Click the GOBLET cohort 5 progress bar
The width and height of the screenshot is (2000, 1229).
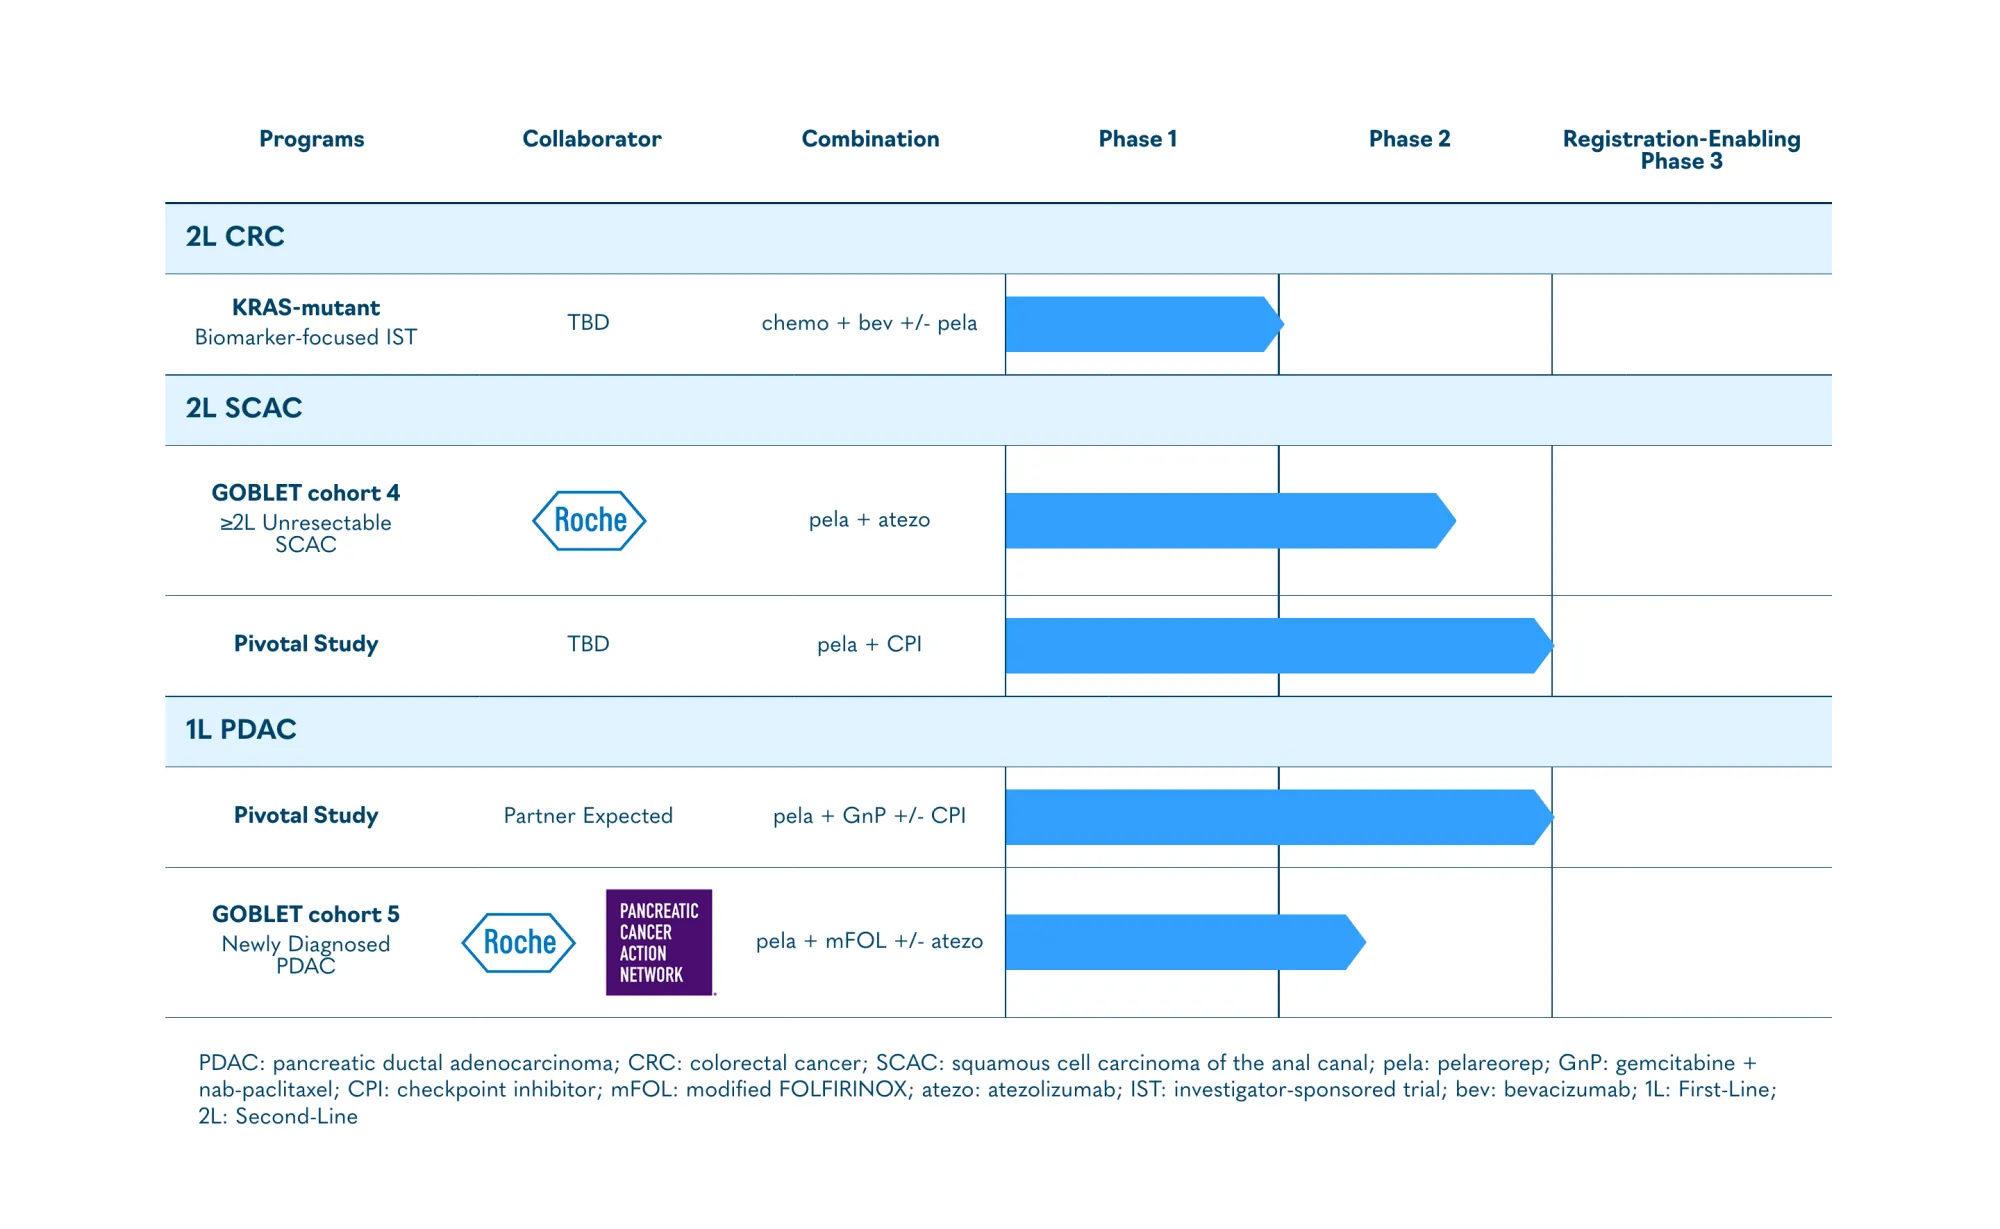coord(1183,942)
